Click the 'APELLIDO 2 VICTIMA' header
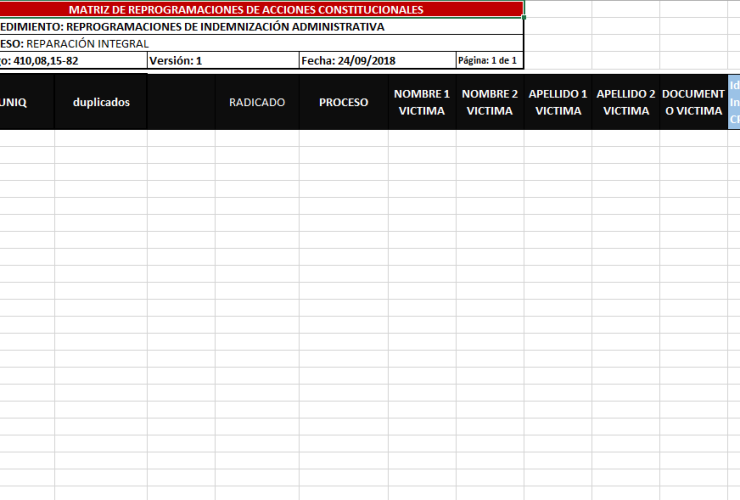This screenshot has height=500, width=740. point(626,102)
